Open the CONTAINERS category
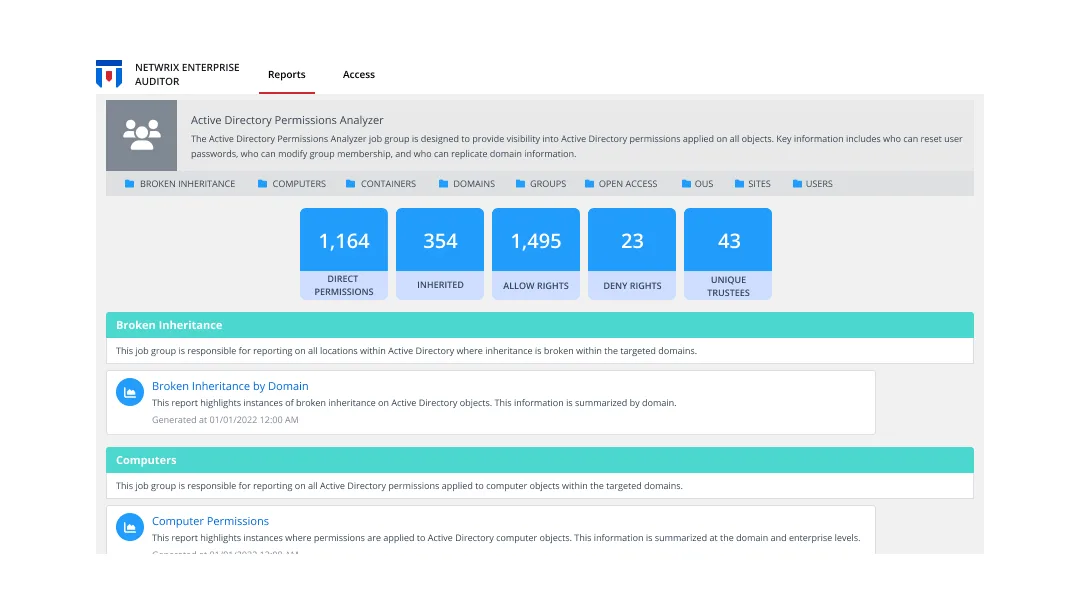 388,184
